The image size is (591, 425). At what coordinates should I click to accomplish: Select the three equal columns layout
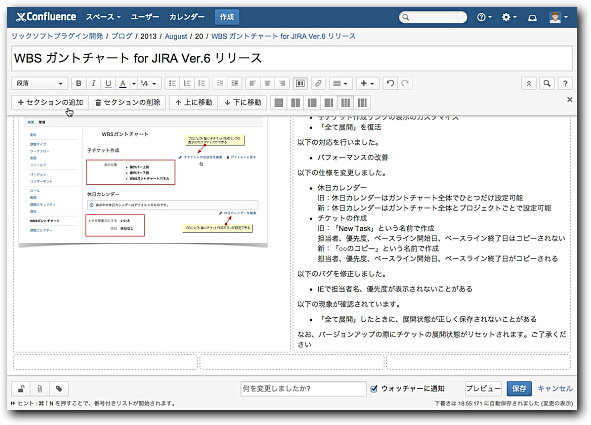tap(345, 102)
